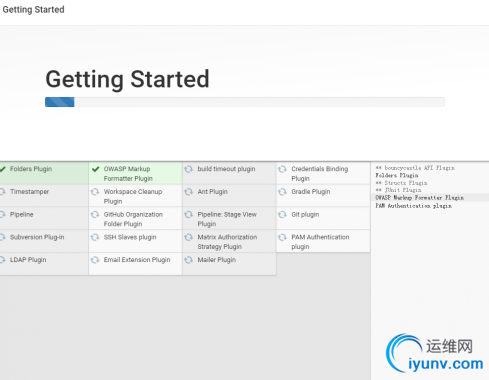Click the pending icon next to Credentials Binding Plugin
The width and height of the screenshot is (489, 380).
click(282, 169)
